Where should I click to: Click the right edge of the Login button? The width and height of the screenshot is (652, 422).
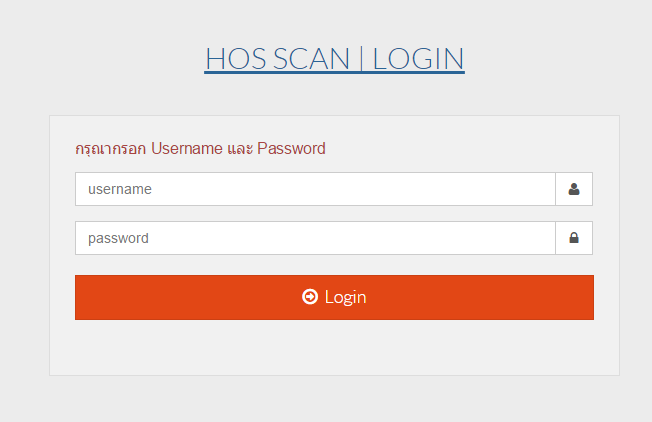pos(587,297)
